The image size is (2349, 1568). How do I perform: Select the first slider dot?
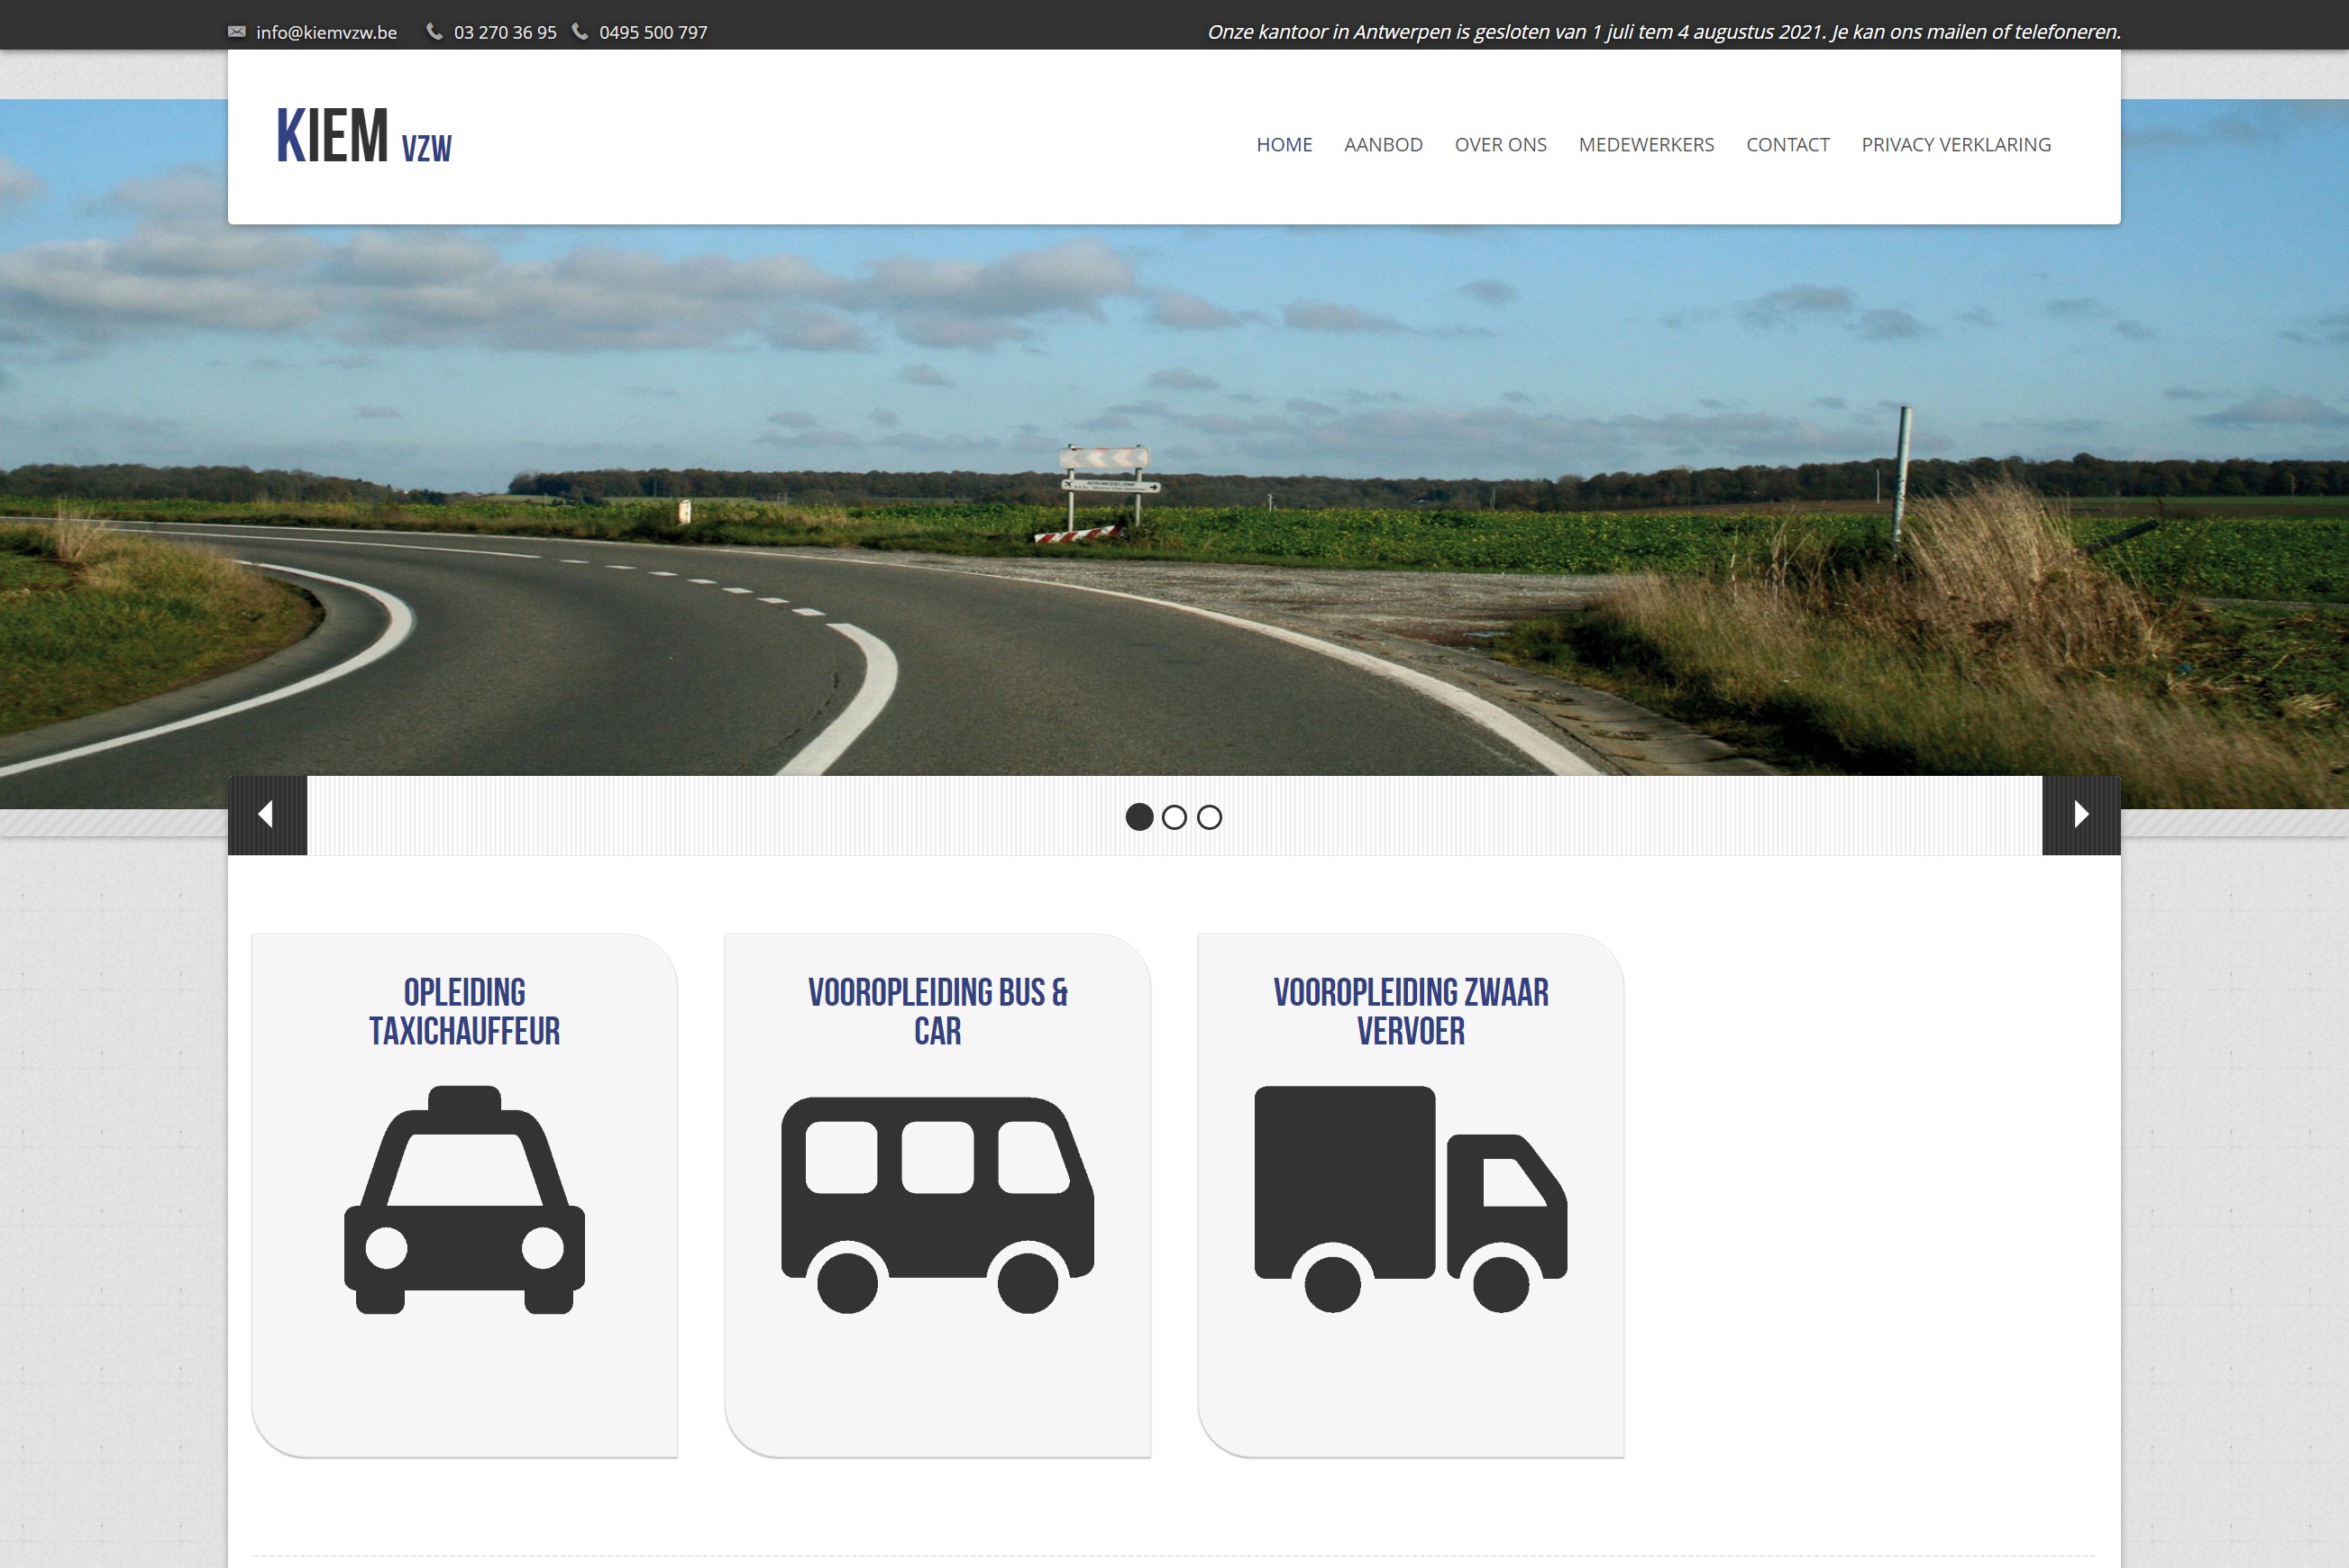point(1139,817)
